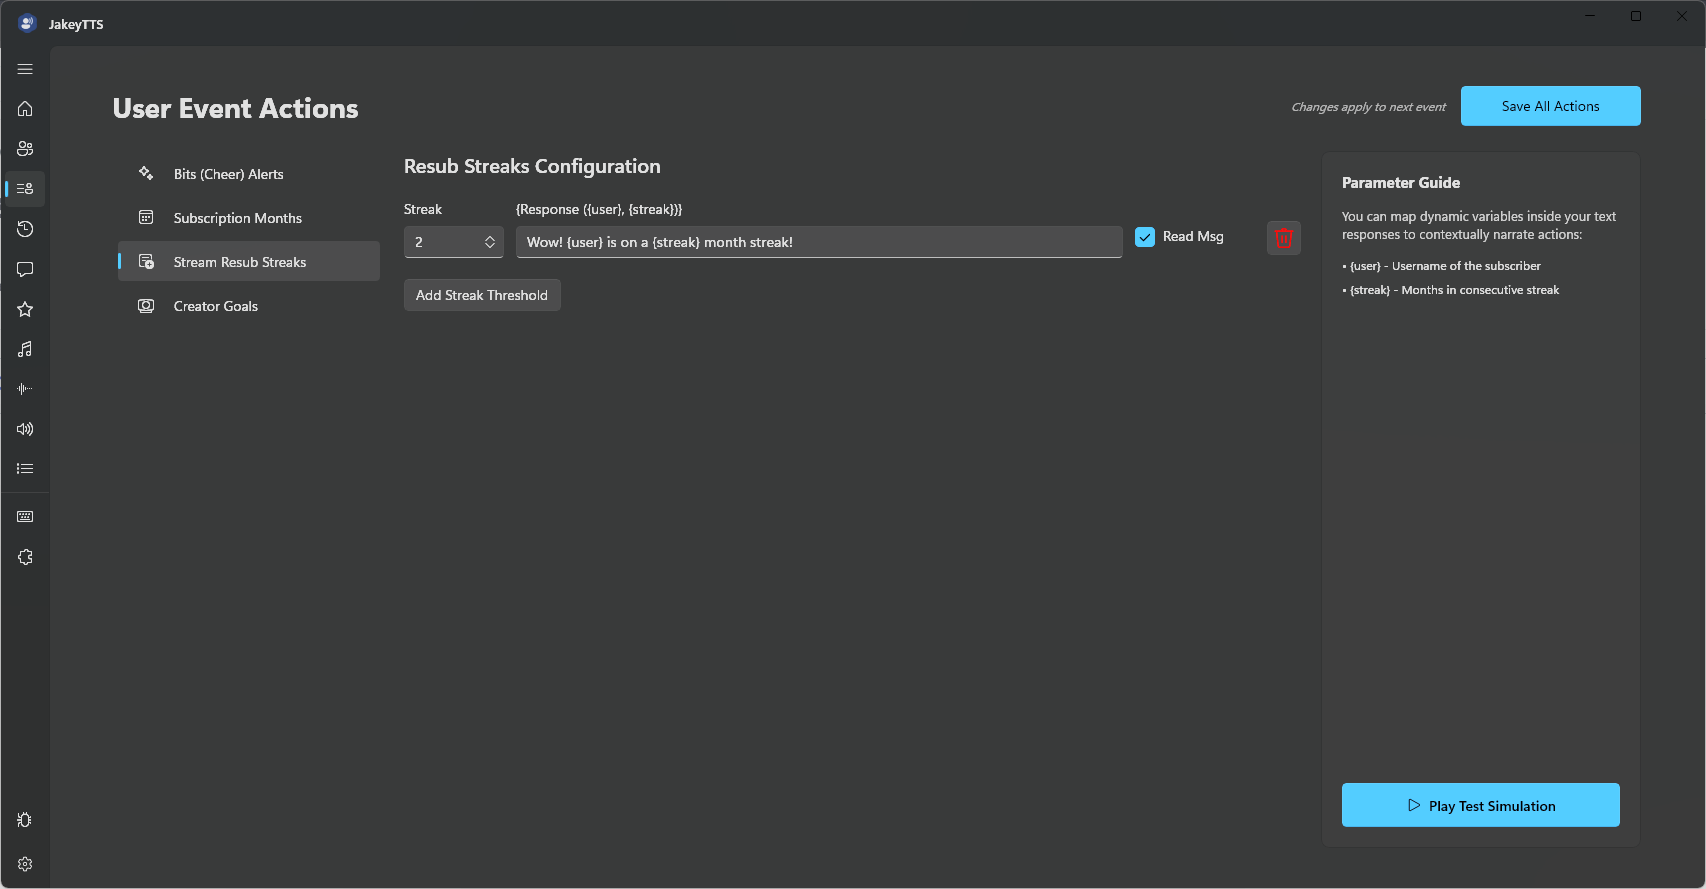Click the Resub Streaks Configuration heading
The width and height of the screenshot is (1706, 889).
point(532,166)
